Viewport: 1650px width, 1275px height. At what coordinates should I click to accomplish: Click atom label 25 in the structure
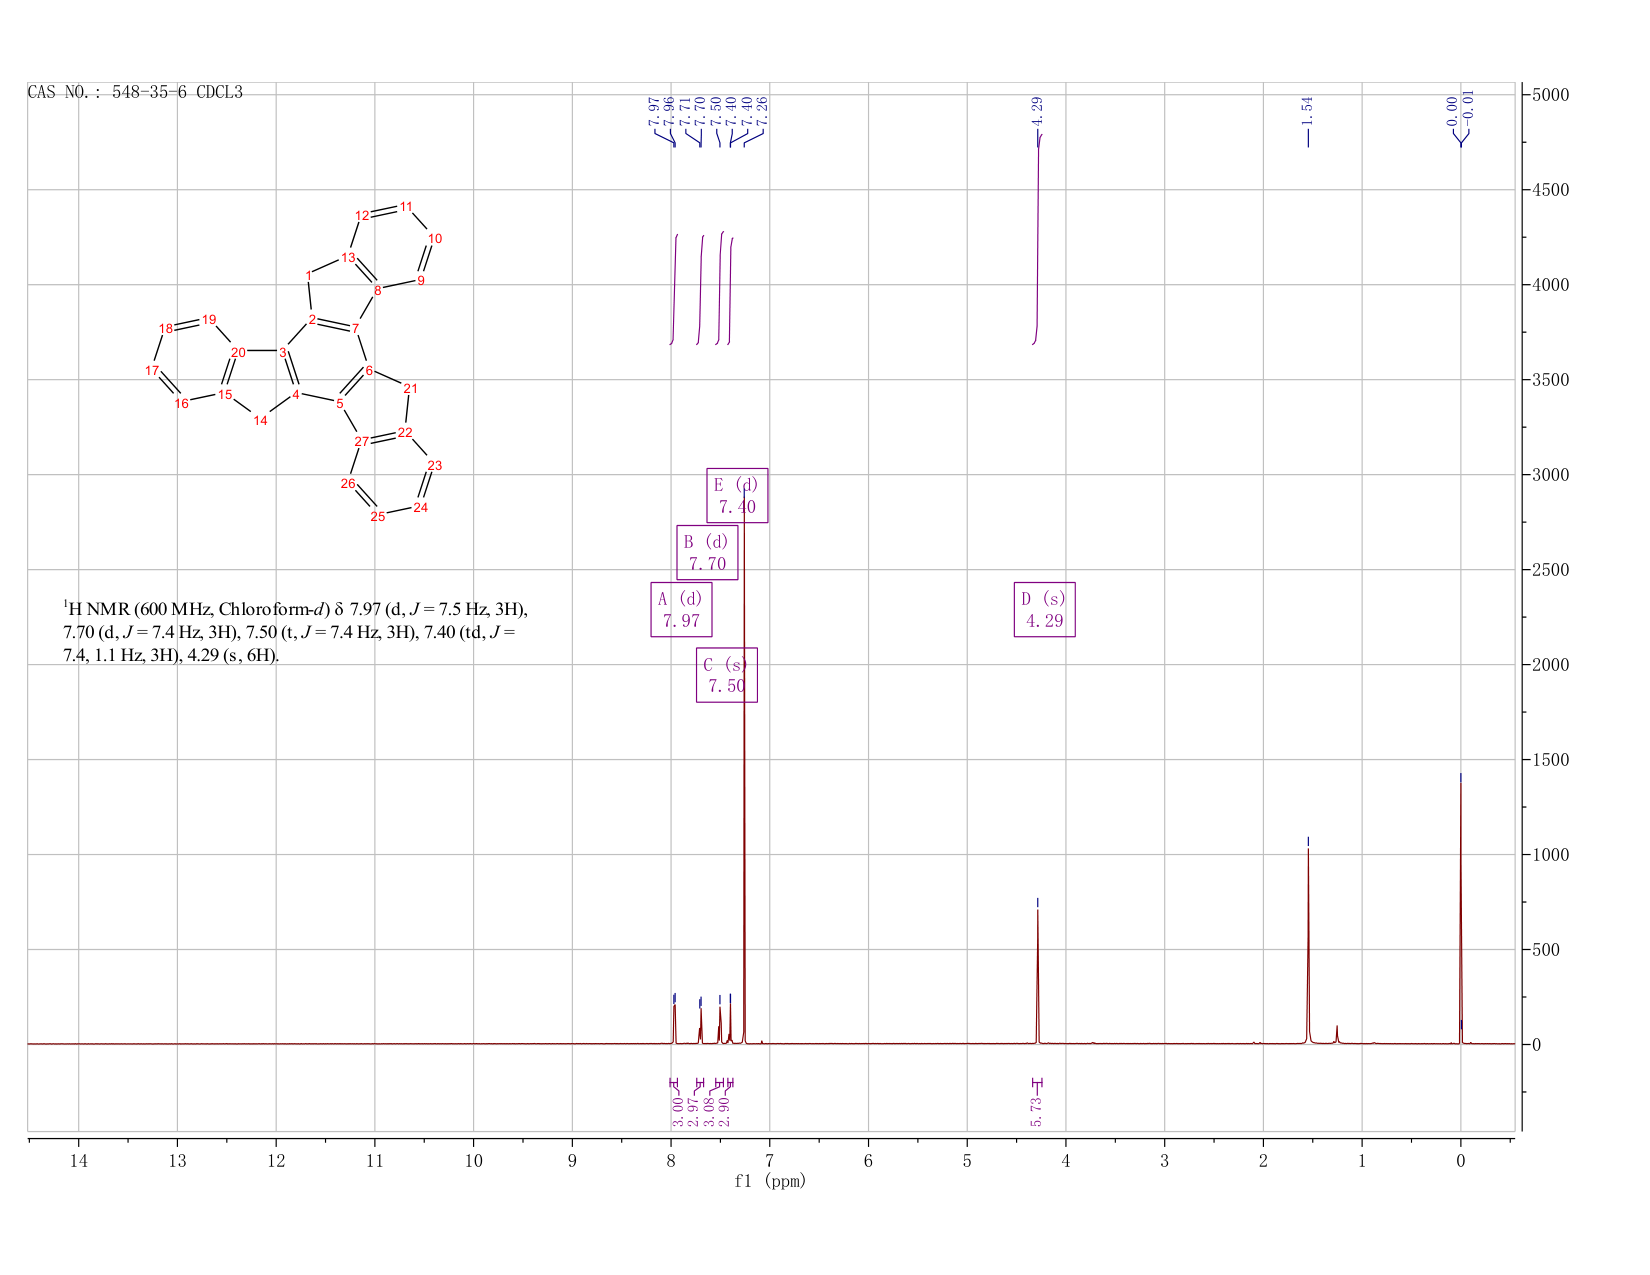pos(378,516)
